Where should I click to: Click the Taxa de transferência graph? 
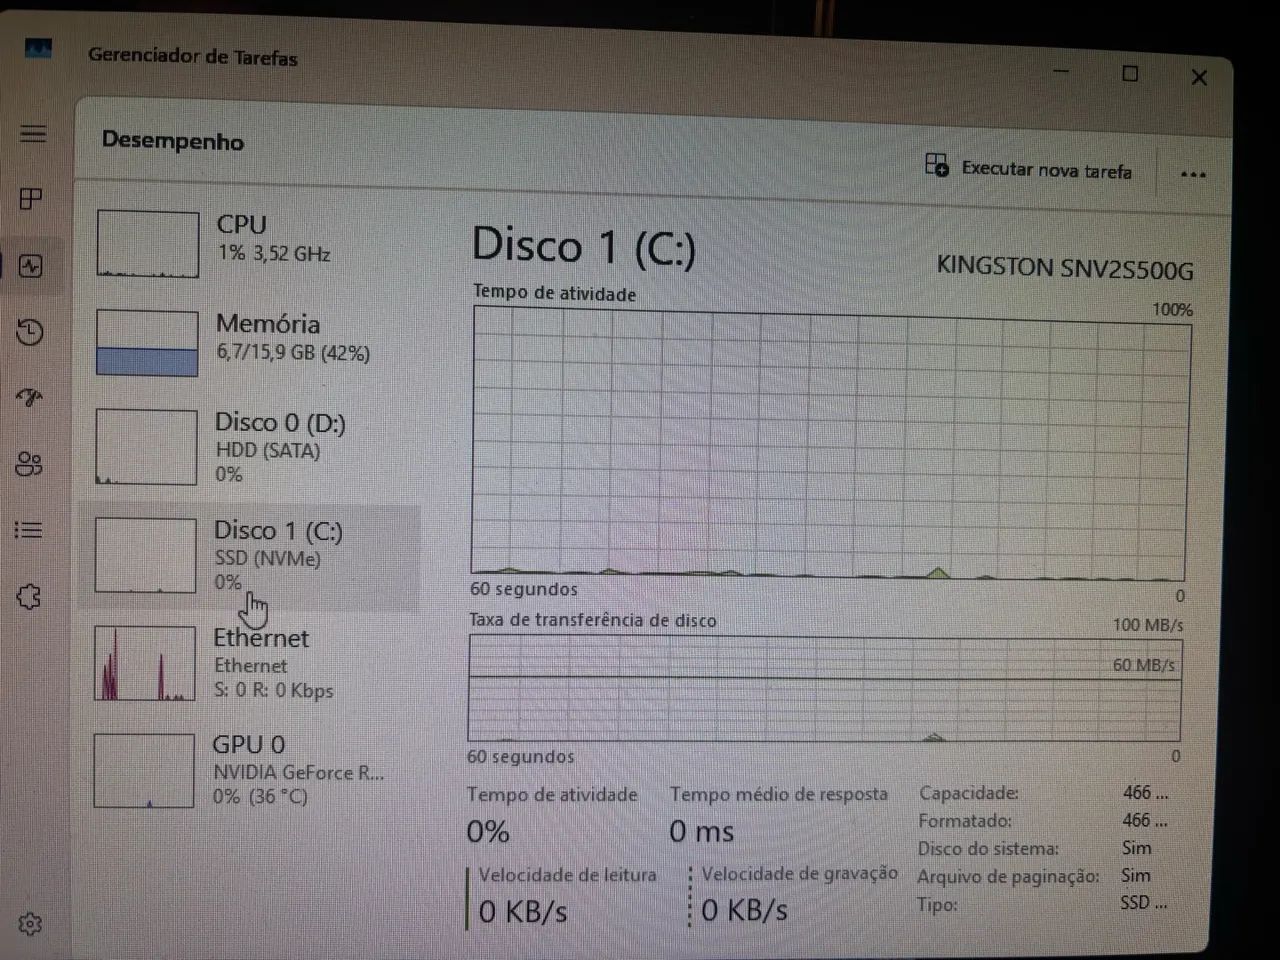[x=824, y=690]
